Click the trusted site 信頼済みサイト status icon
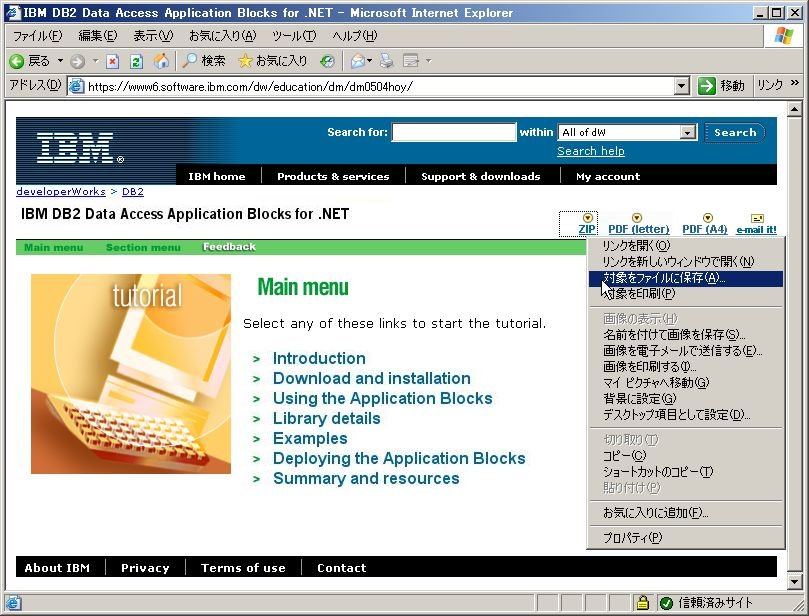 tap(666, 603)
